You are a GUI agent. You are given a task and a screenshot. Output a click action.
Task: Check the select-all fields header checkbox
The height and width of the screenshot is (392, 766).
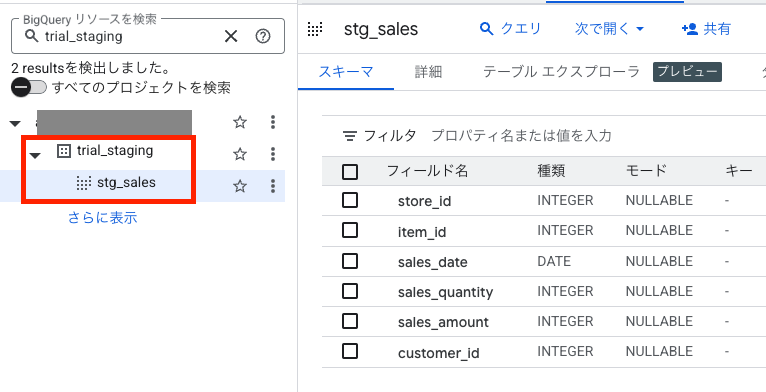pos(350,172)
